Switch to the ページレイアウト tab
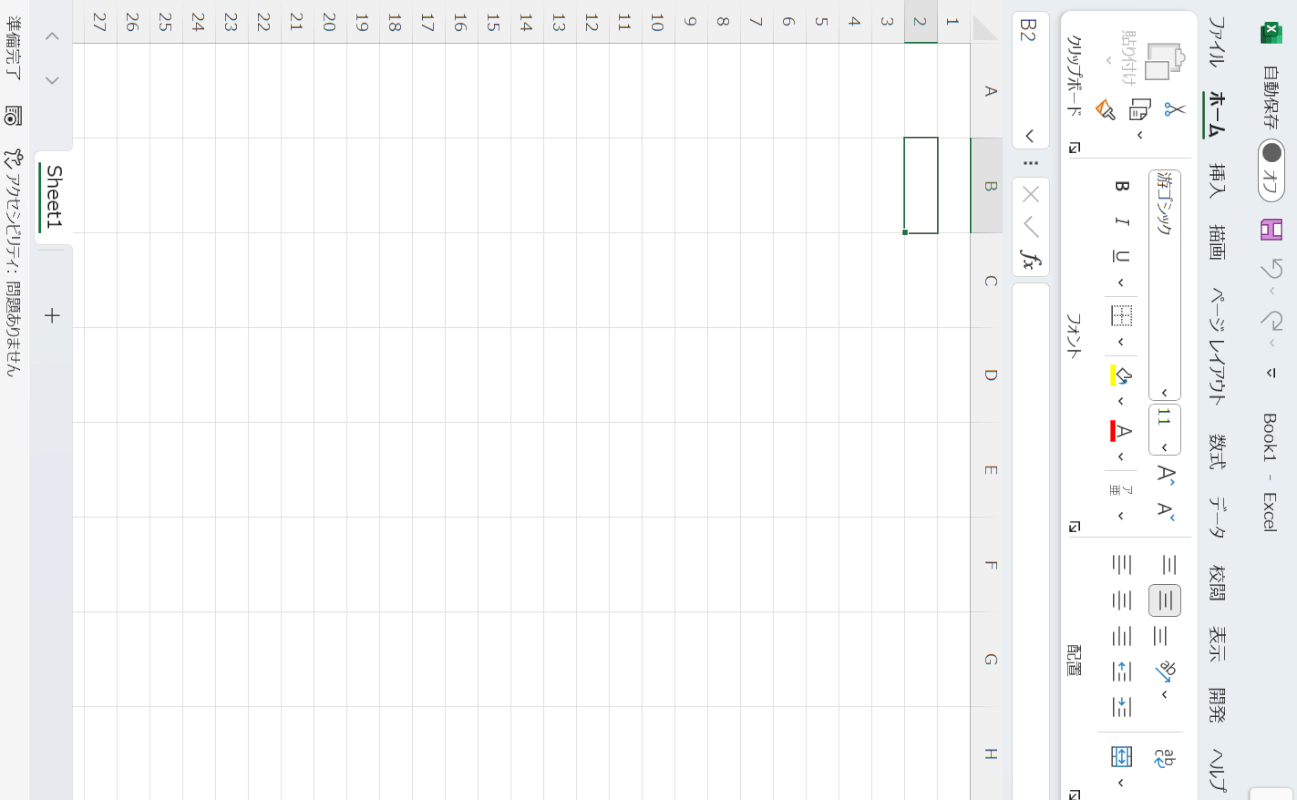 click(x=1216, y=346)
